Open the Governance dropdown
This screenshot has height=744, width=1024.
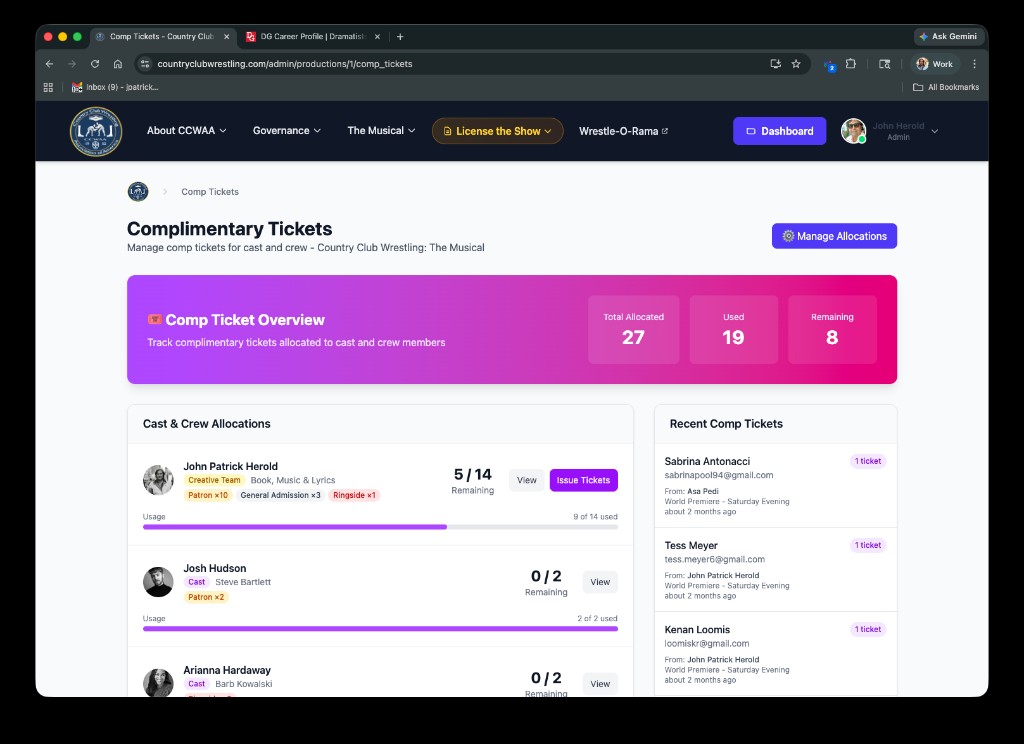tap(287, 131)
